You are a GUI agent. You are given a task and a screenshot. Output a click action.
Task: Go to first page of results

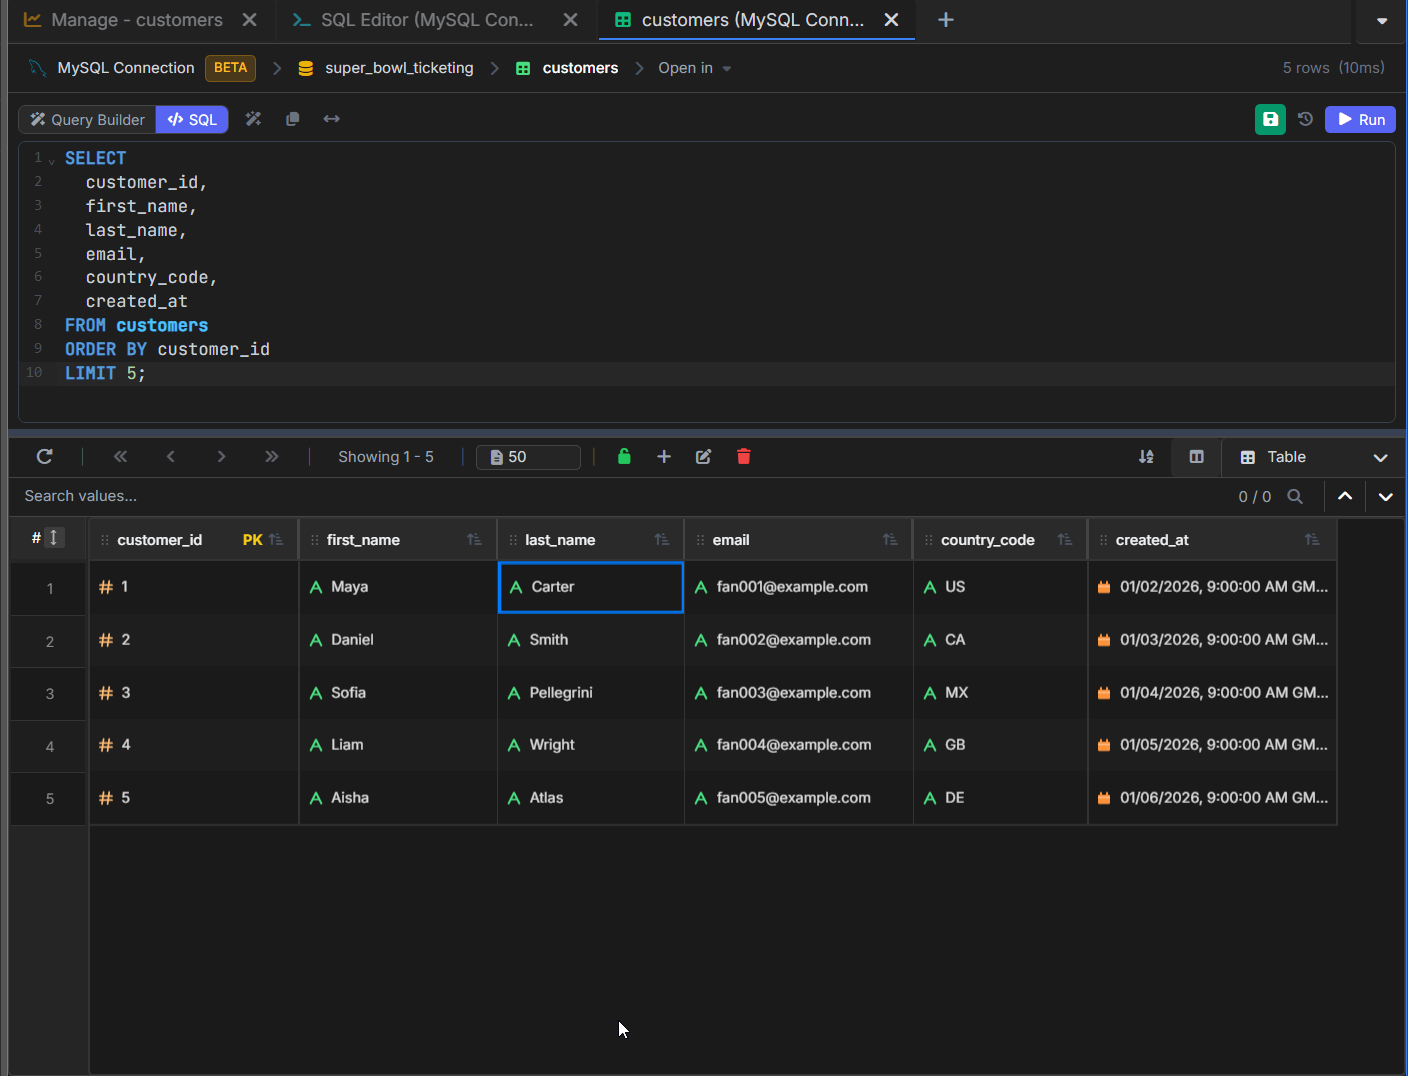tap(120, 457)
